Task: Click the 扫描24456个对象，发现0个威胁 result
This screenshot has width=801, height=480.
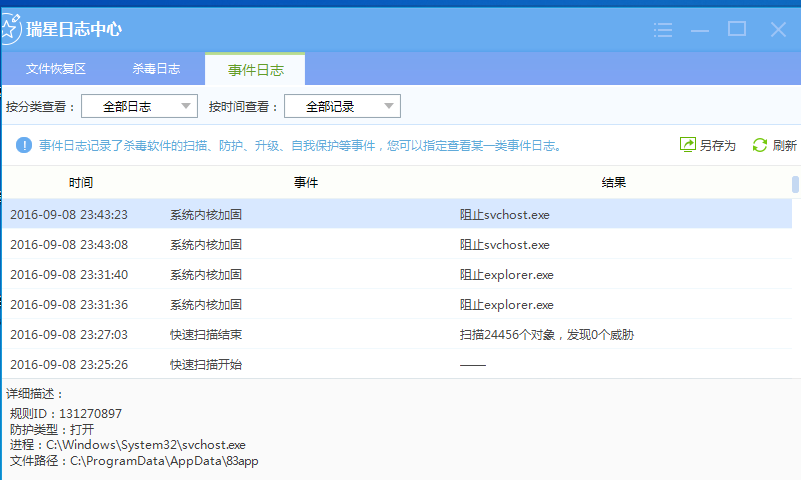Action: (x=547, y=334)
